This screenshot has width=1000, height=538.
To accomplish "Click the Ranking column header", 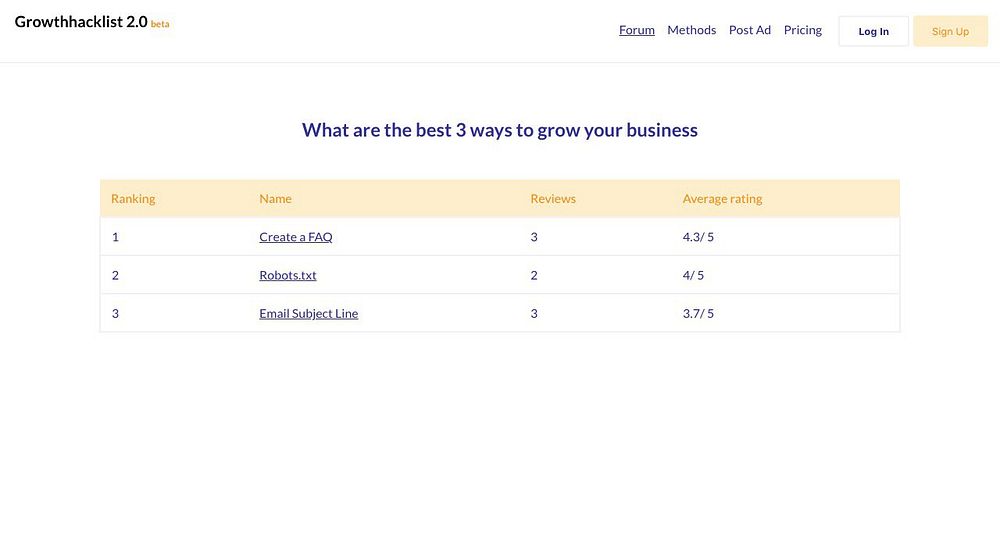I will [x=133, y=198].
